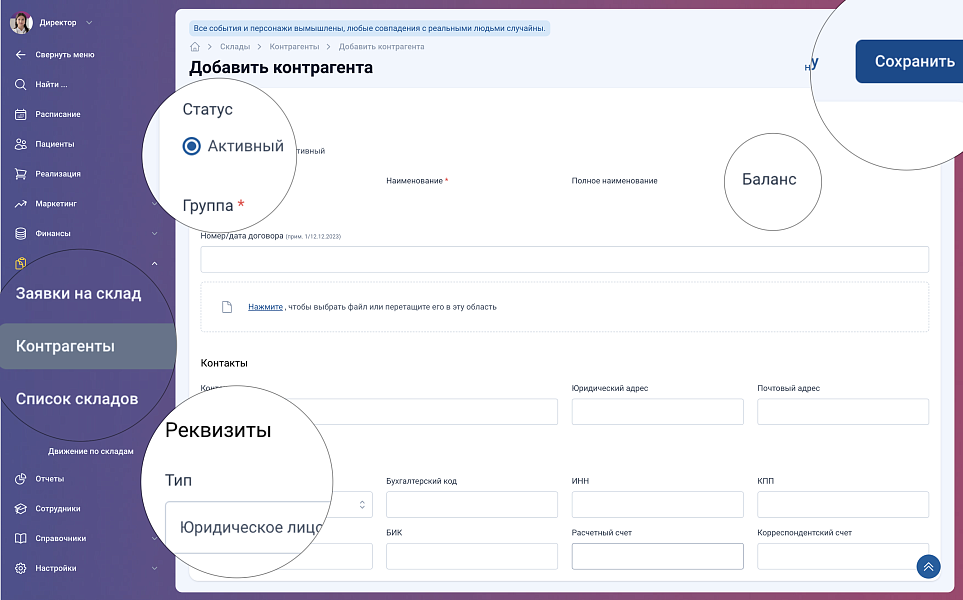Screen dimensions: 963x600
Task: Click the Отчеты pie chart icon
Action: click(20, 479)
